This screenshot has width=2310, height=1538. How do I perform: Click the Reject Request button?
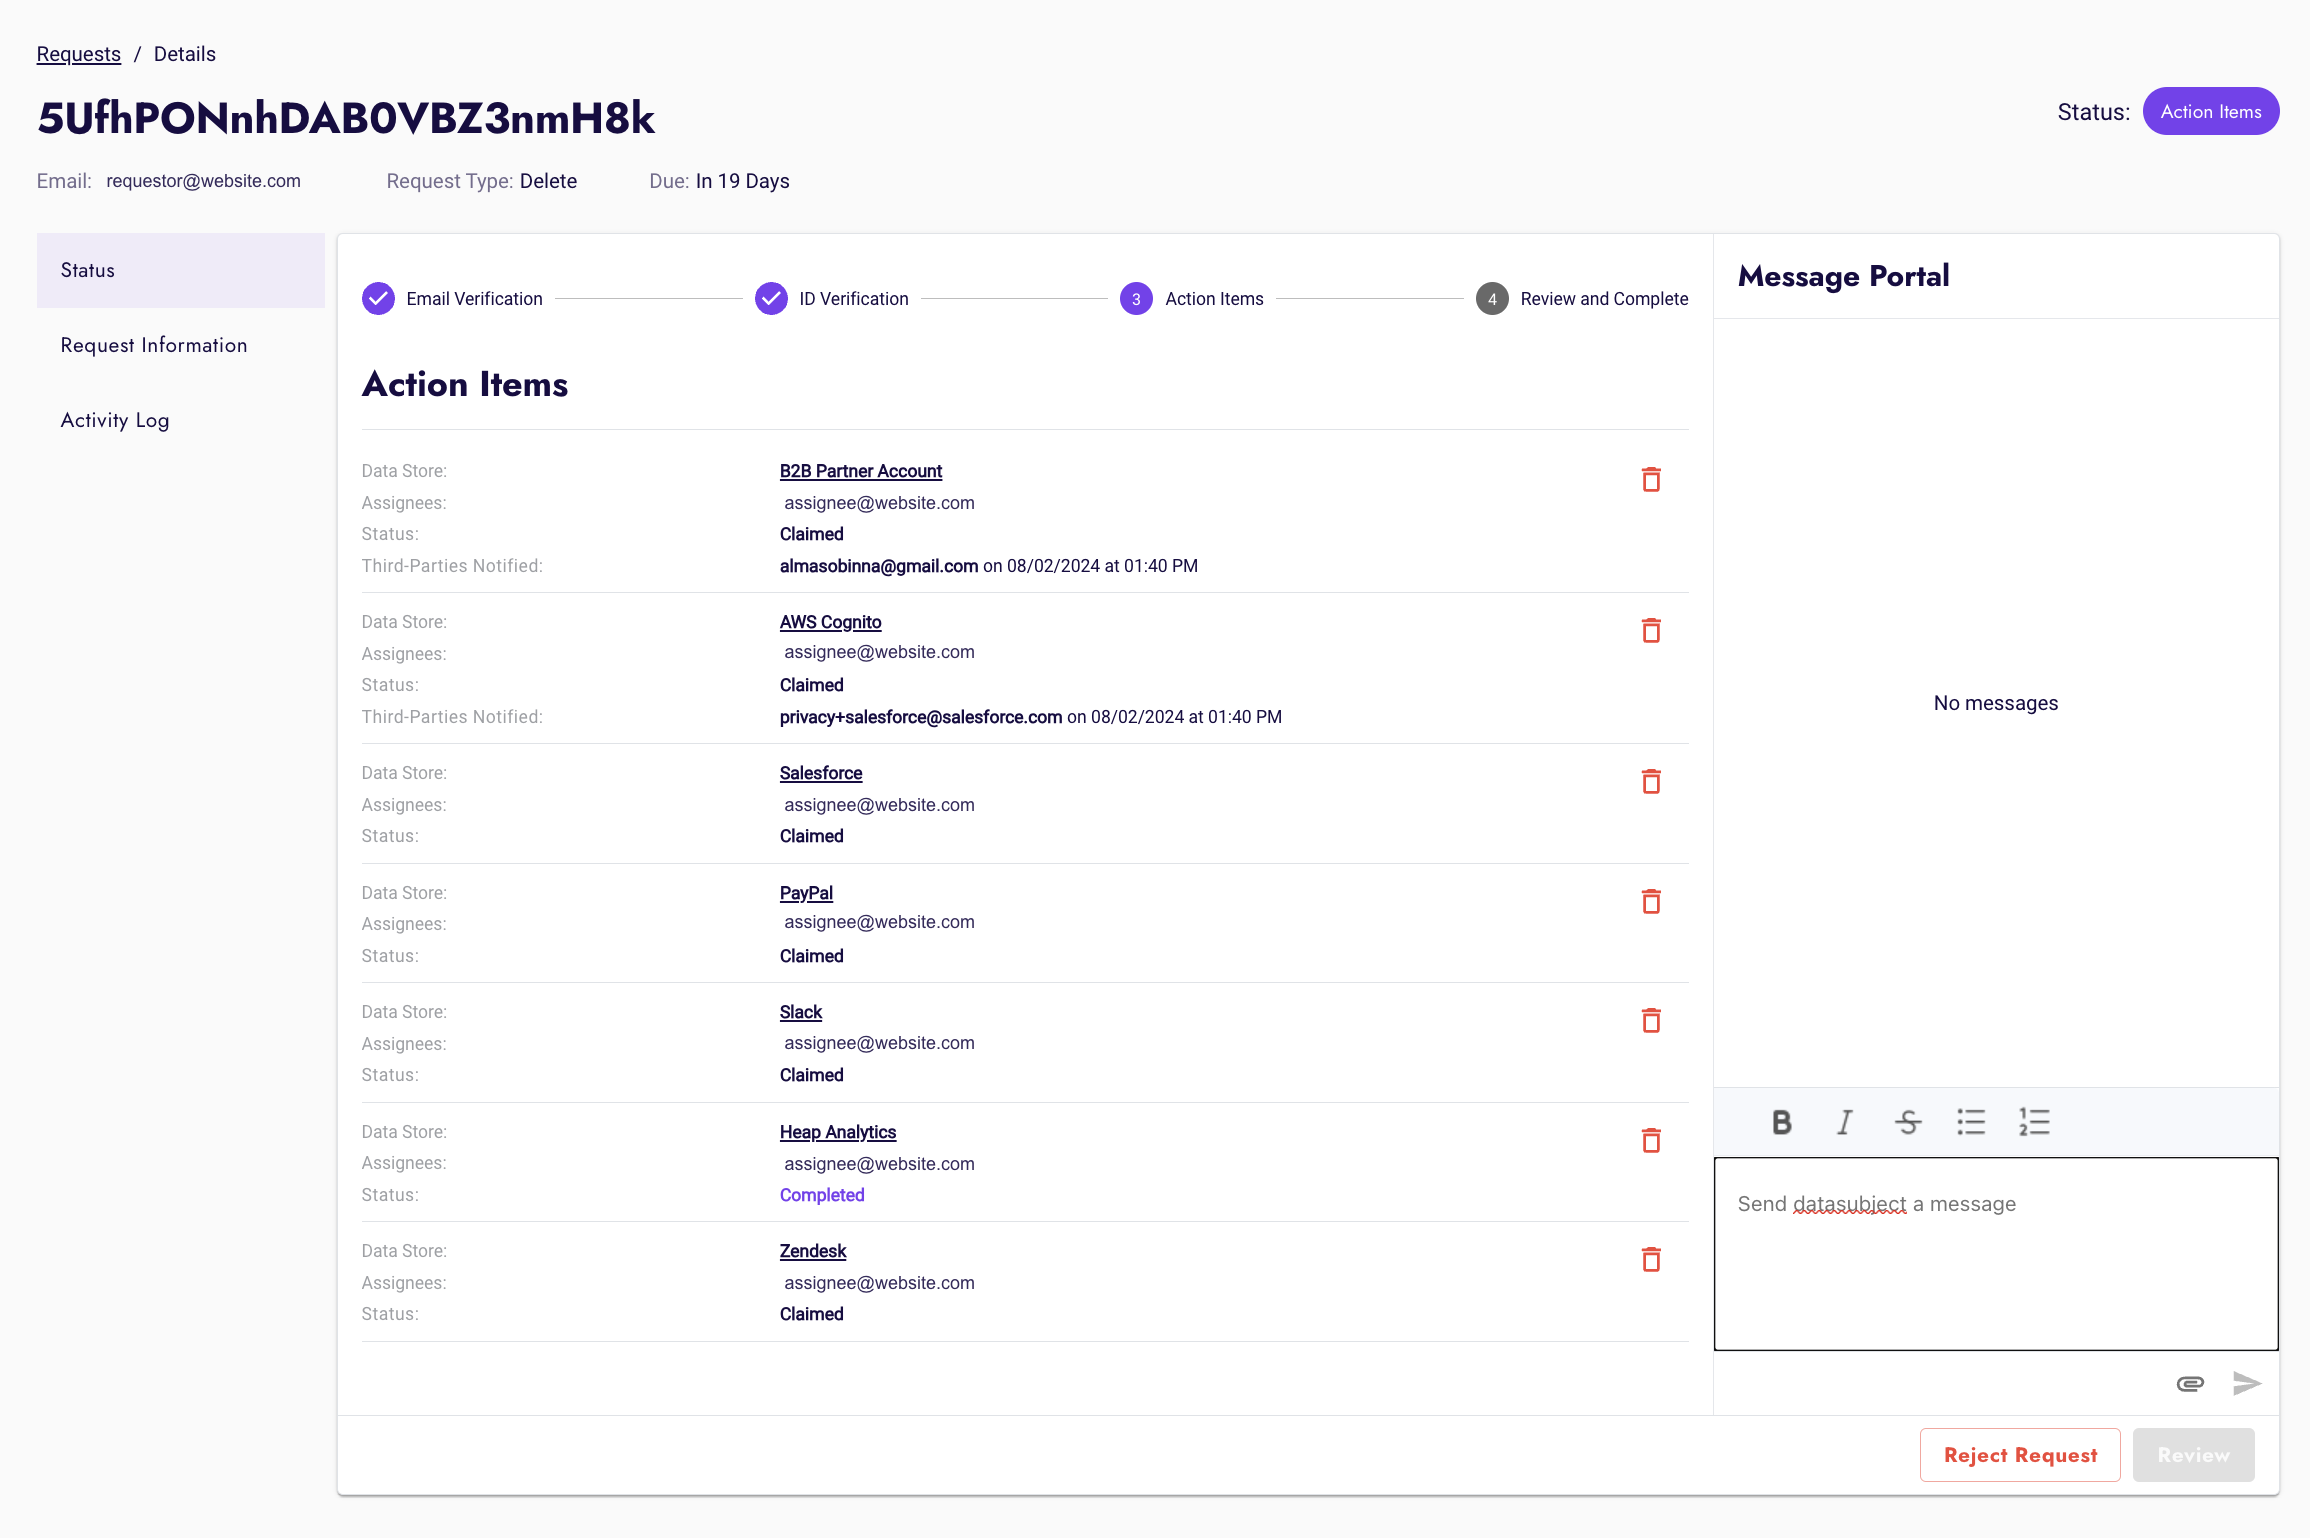point(2019,1455)
